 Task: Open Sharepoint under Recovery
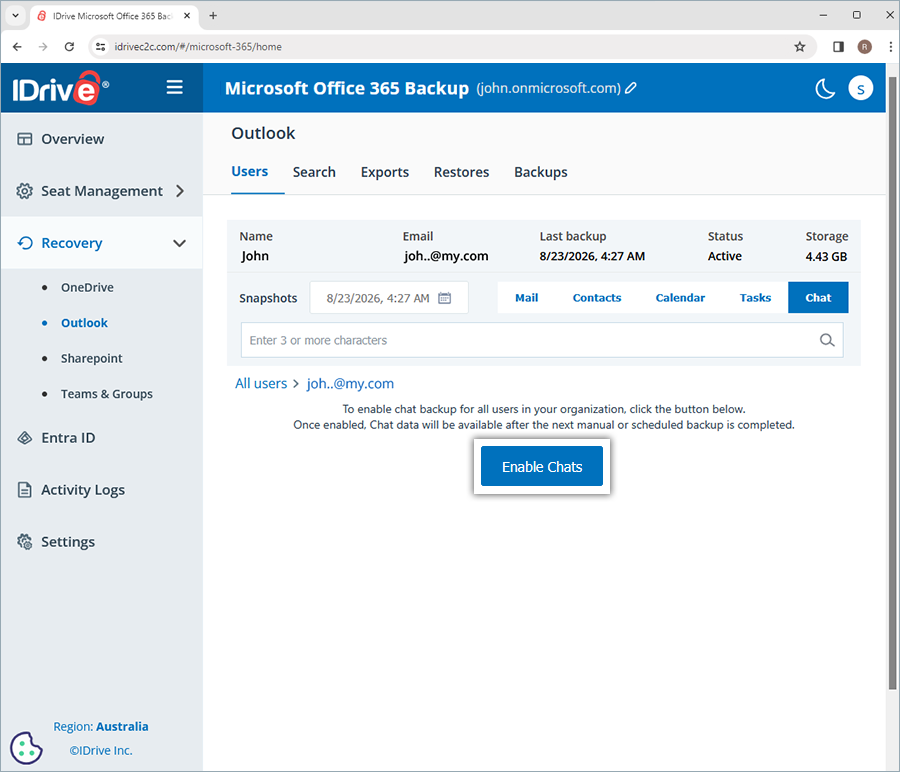pyautogui.click(x=92, y=359)
